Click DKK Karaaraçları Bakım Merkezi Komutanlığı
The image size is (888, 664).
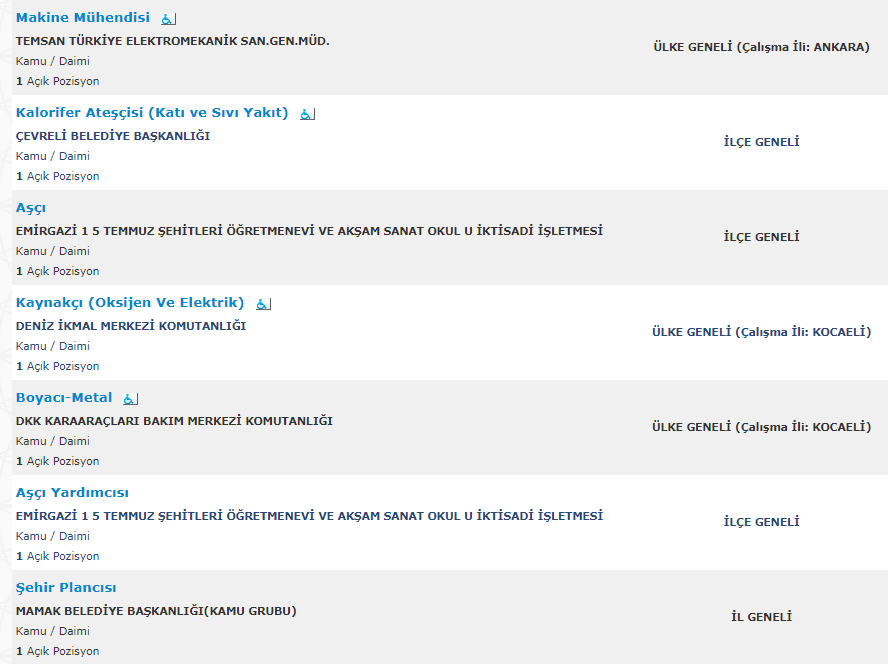[174, 421]
